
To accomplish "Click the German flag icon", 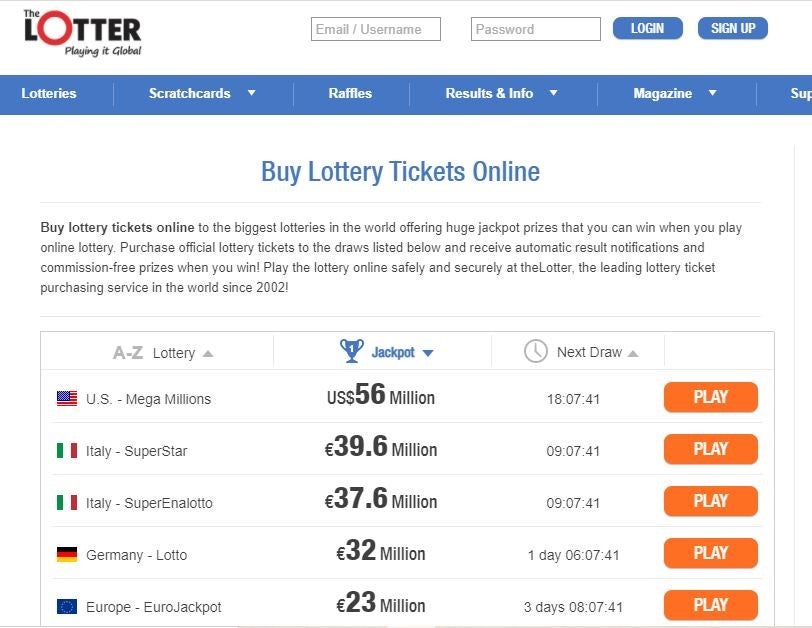I will click(x=67, y=554).
